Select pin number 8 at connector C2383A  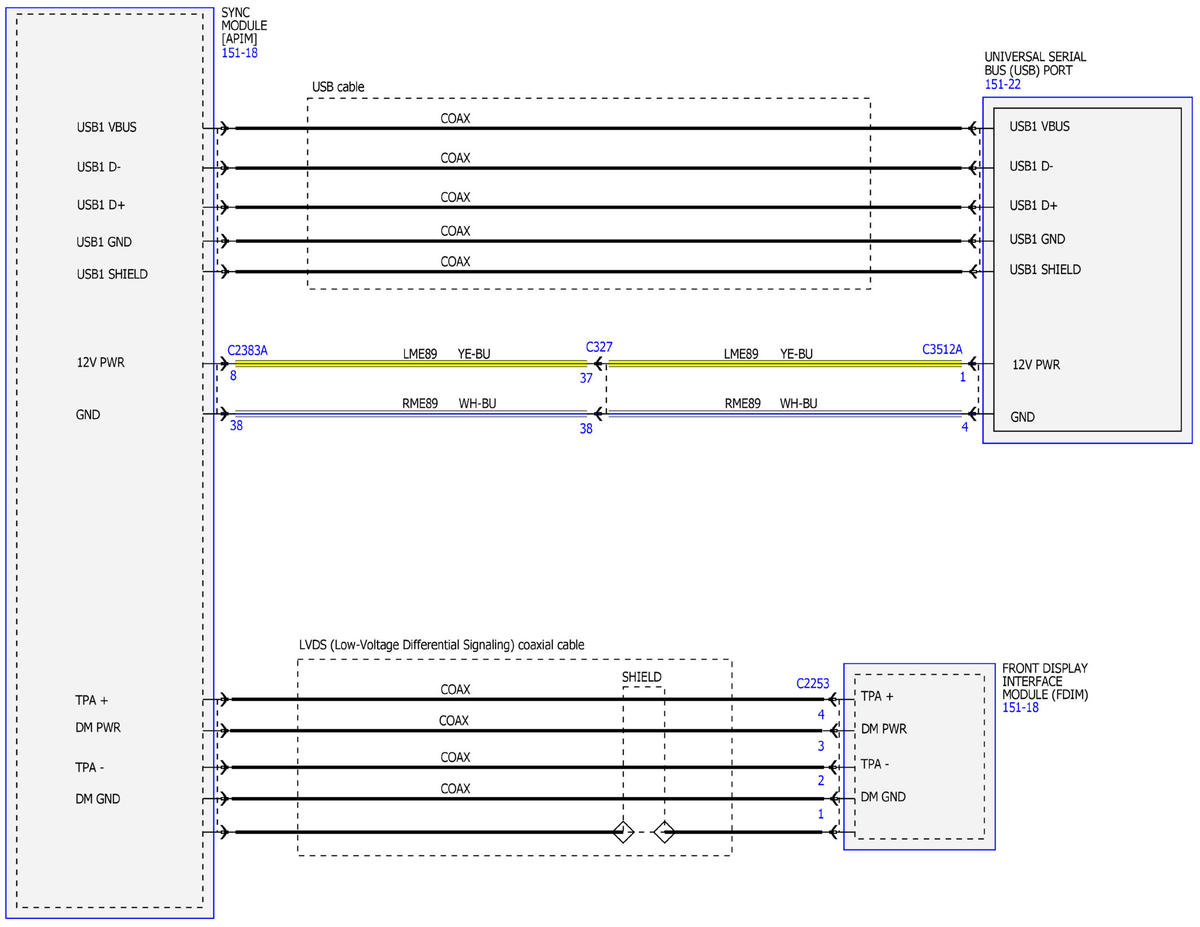233,377
